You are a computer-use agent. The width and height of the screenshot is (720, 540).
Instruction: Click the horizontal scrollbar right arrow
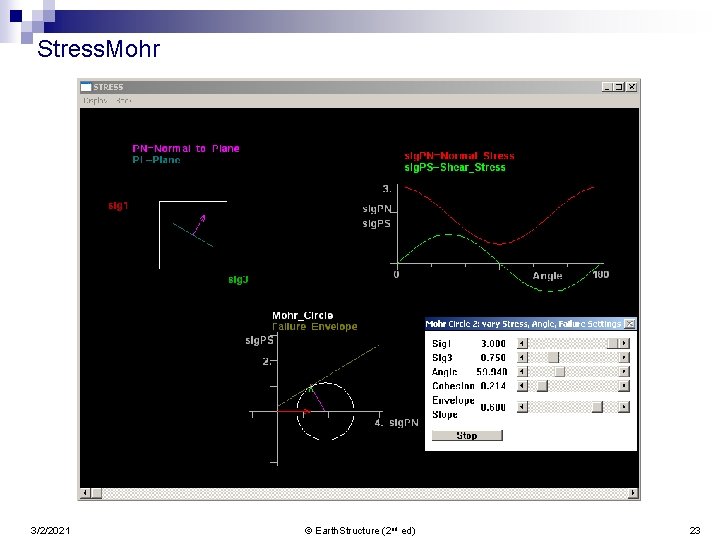click(x=633, y=493)
